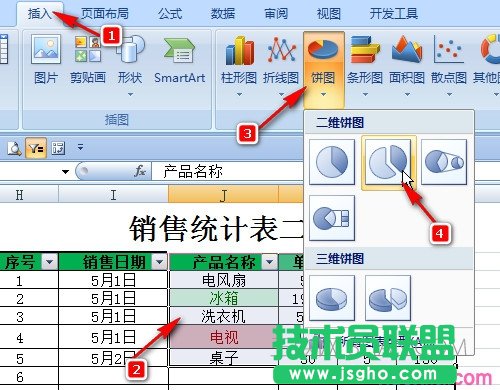
Task: Insert a picture with 图片 icon
Action: (46, 59)
